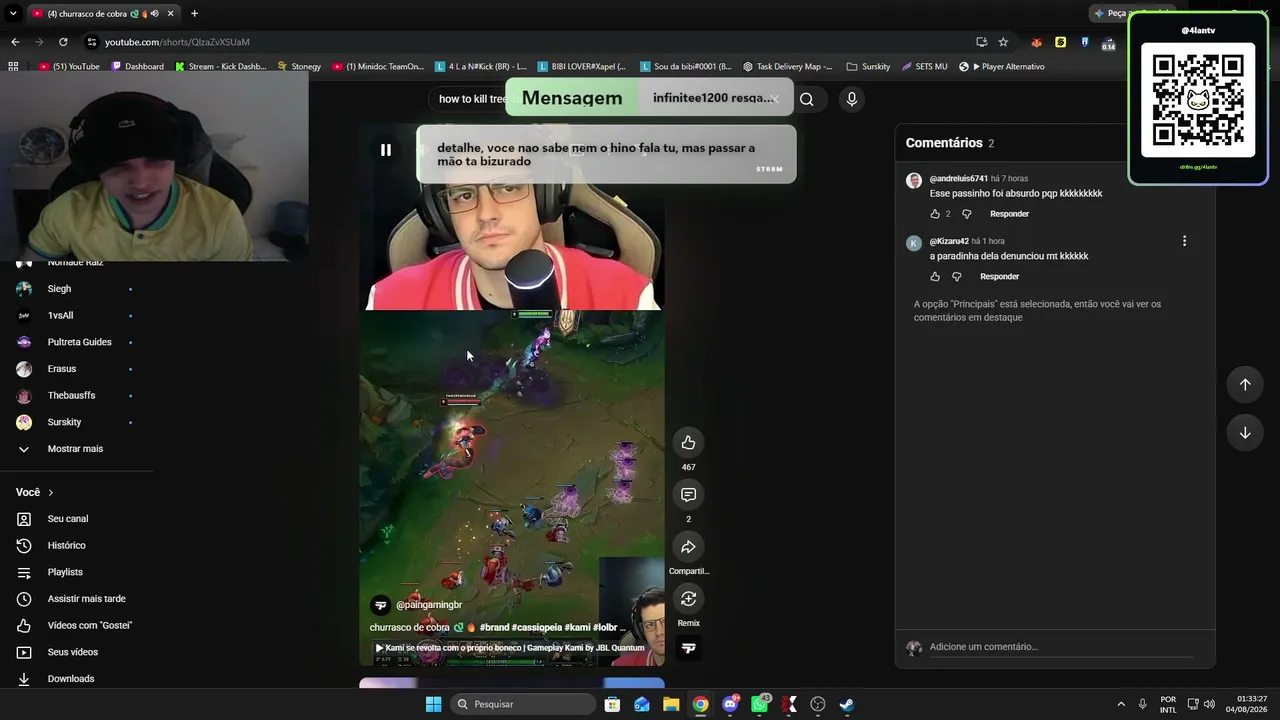
Task: Open the @Kizaru42 channel link
Action: (949, 241)
